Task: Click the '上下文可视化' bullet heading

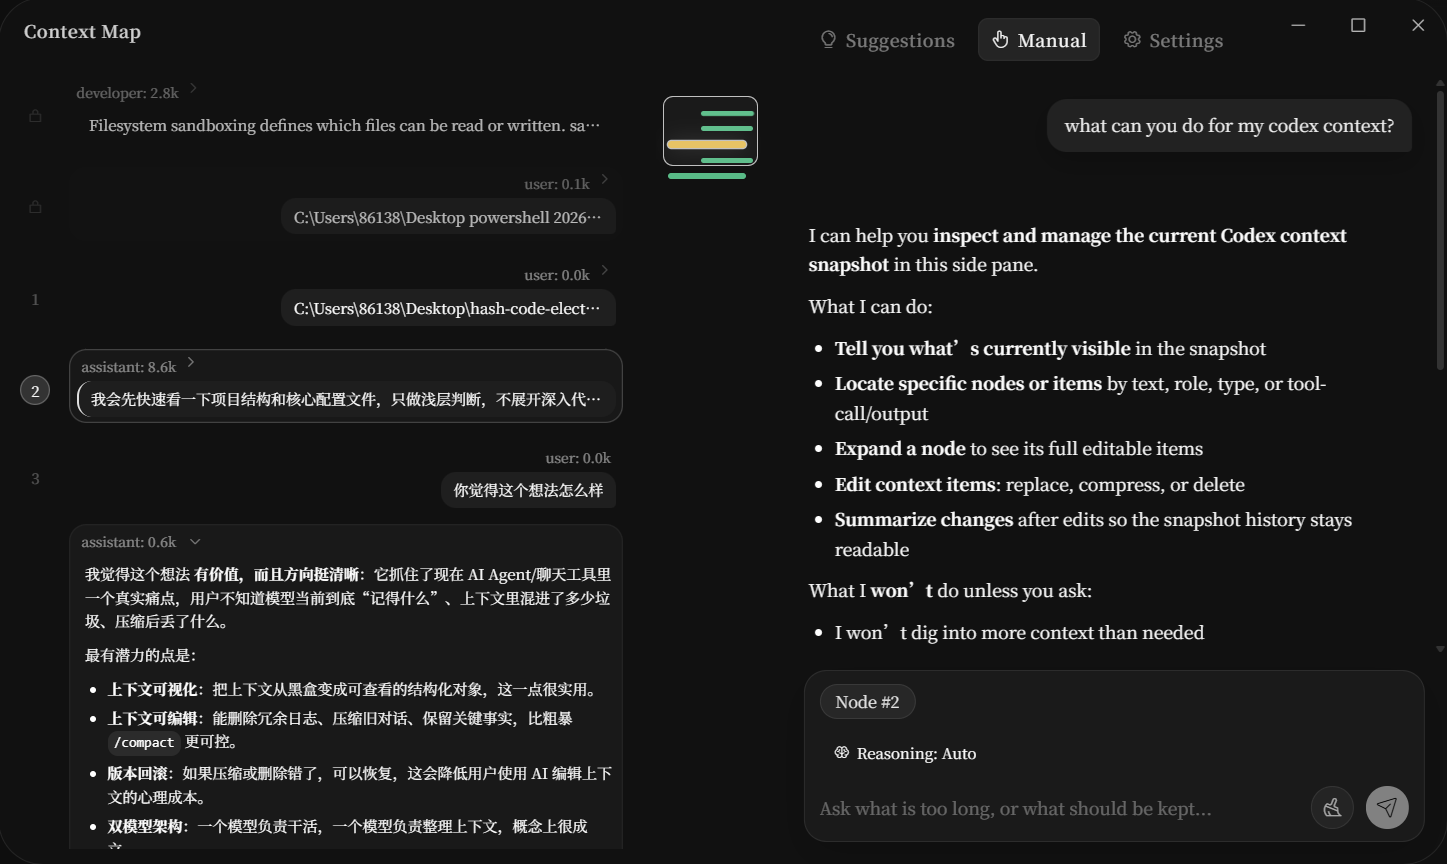Action: click(x=153, y=689)
